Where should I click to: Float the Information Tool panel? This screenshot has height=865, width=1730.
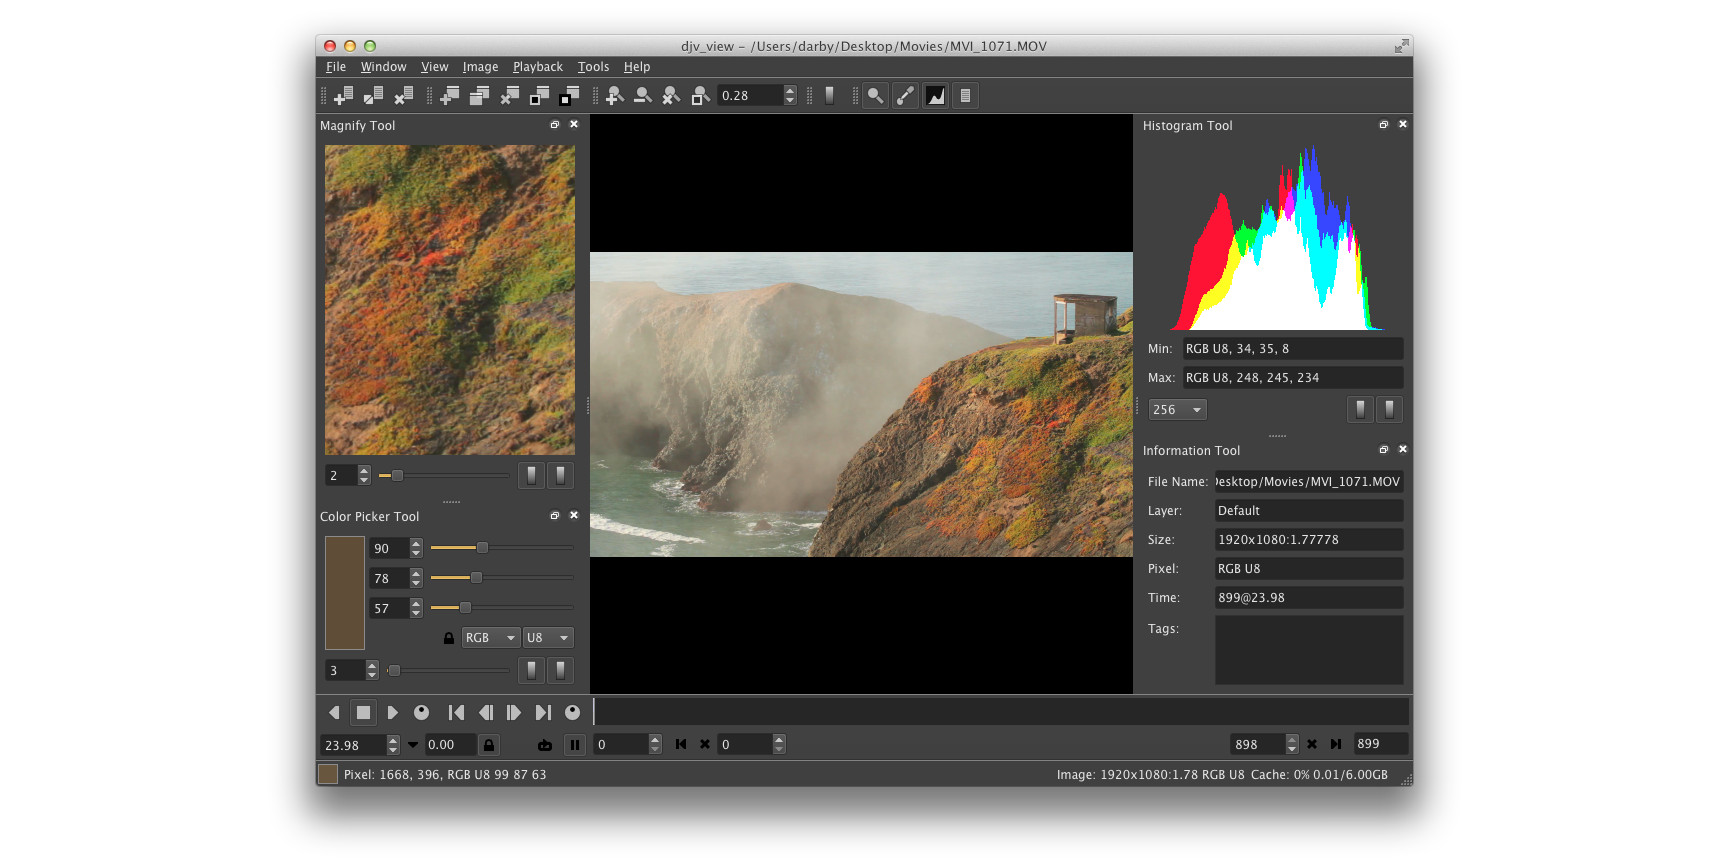(1384, 450)
